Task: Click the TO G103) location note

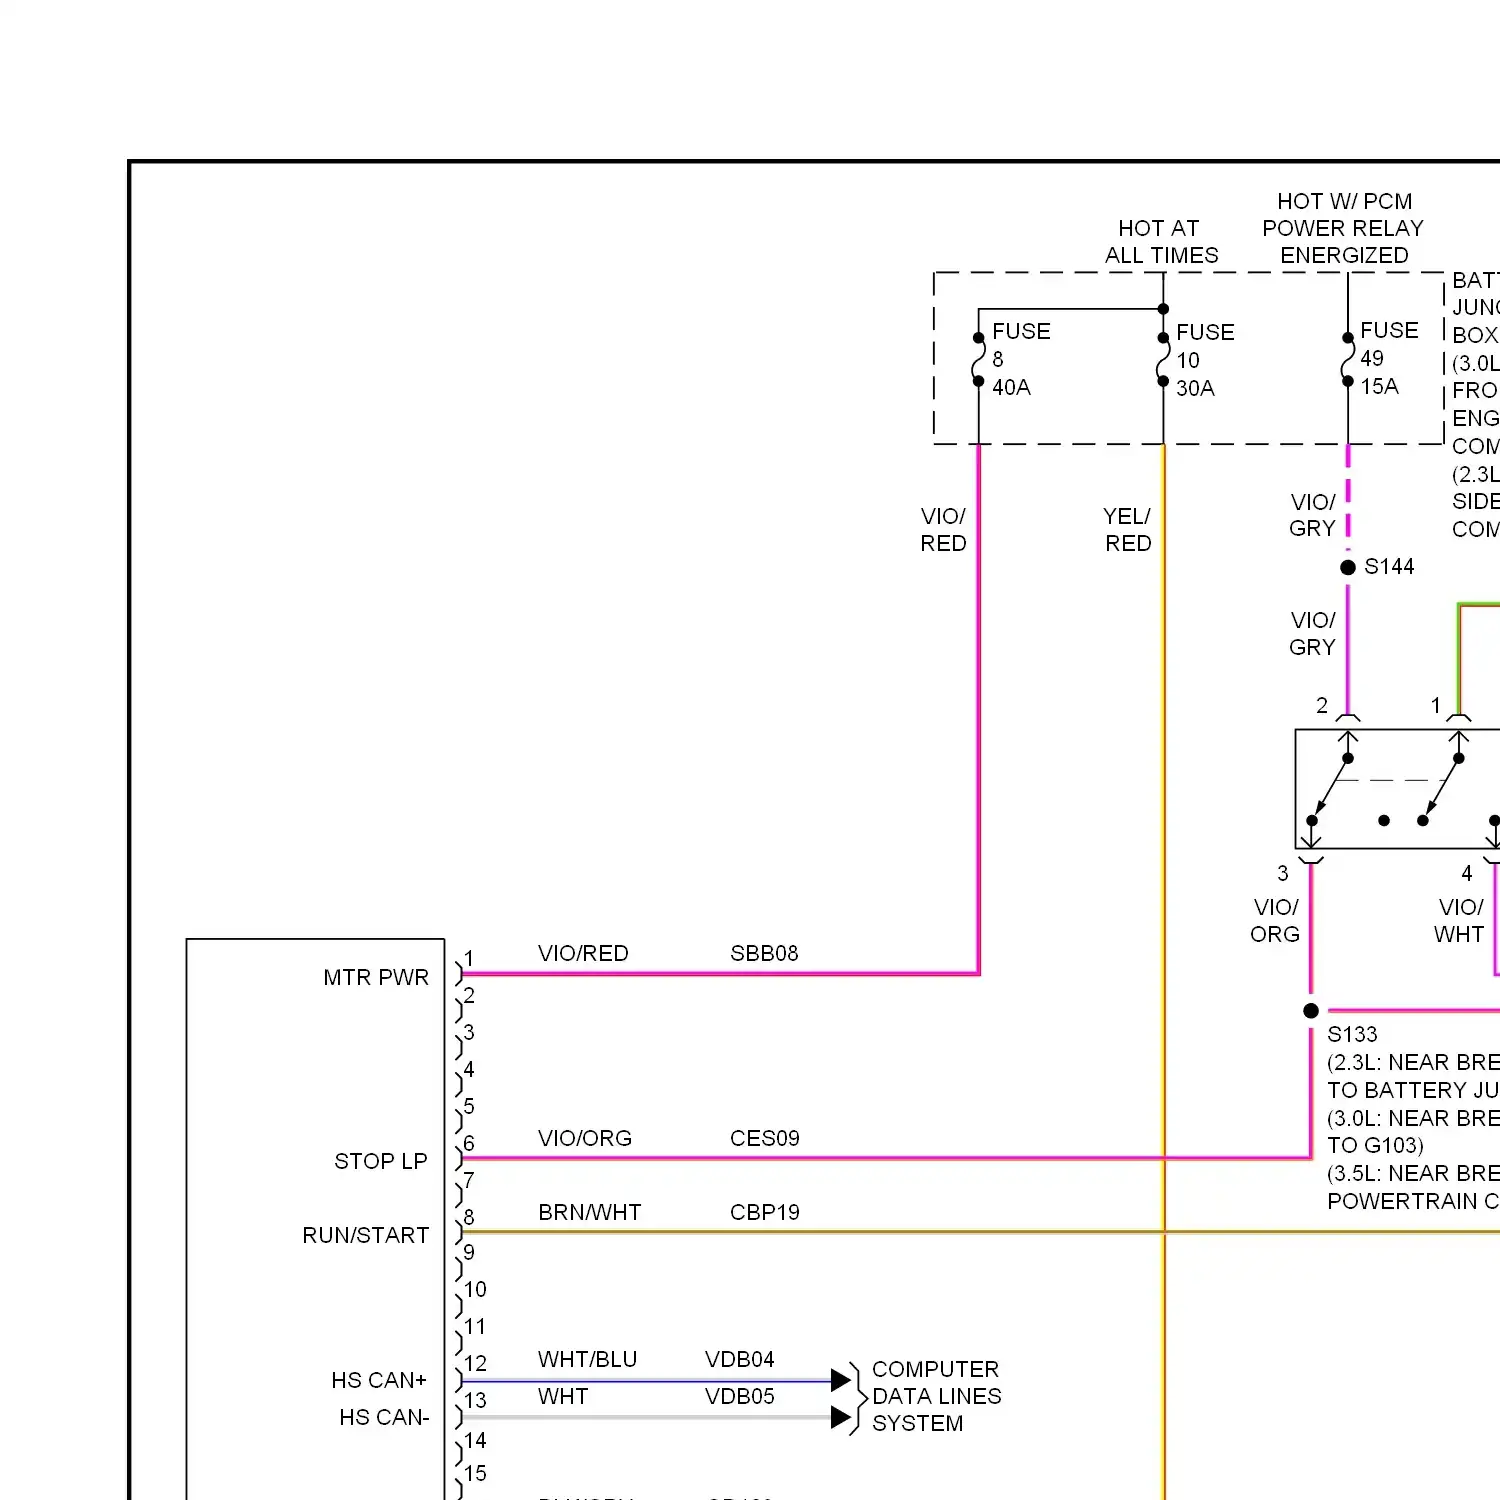Action: (x=1375, y=1145)
